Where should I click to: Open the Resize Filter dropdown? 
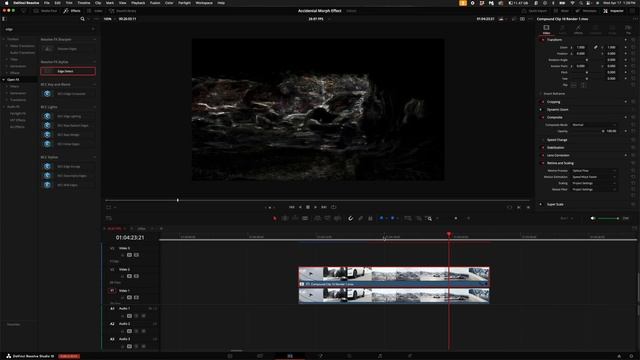pos(594,189)
